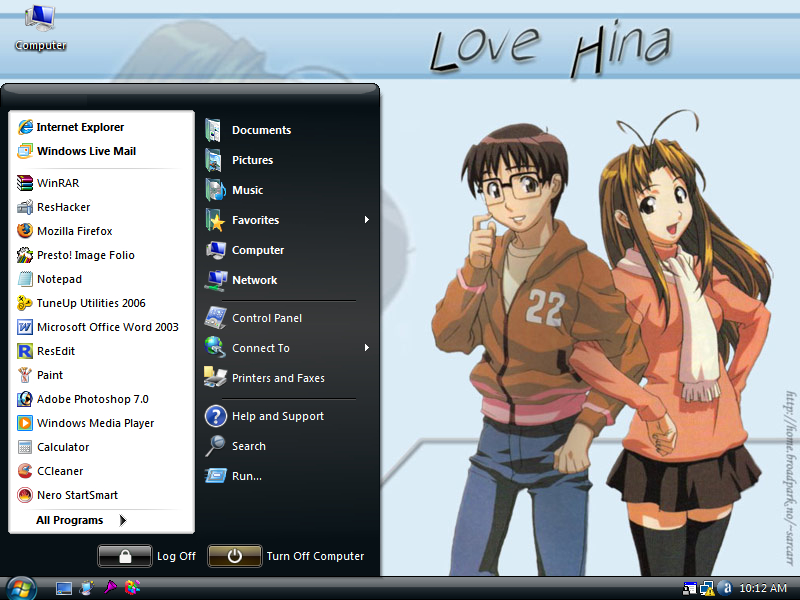Launch Windows Live Mail
The width and height of the screenshot is (800, 600).
click(x=77, y=151)
